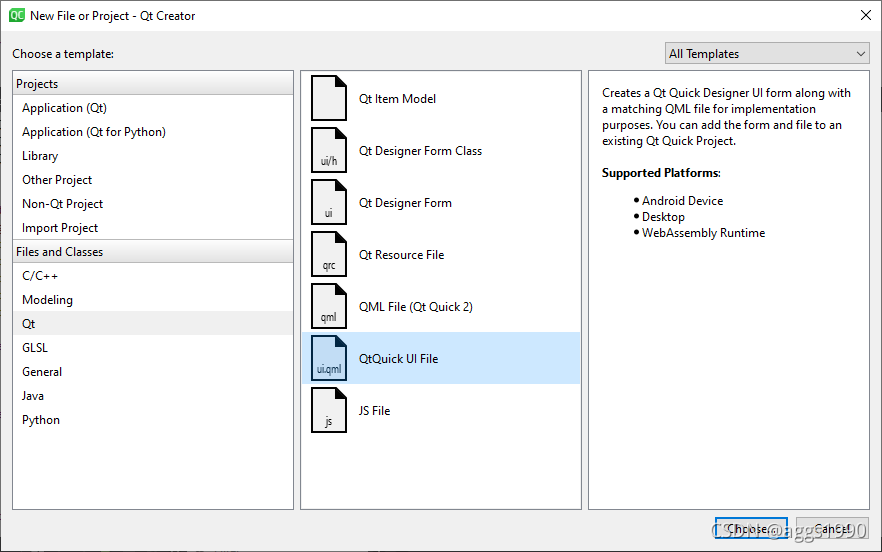
Task: Click the Qt Item Model file icon
Action: (x=329, y=98)
